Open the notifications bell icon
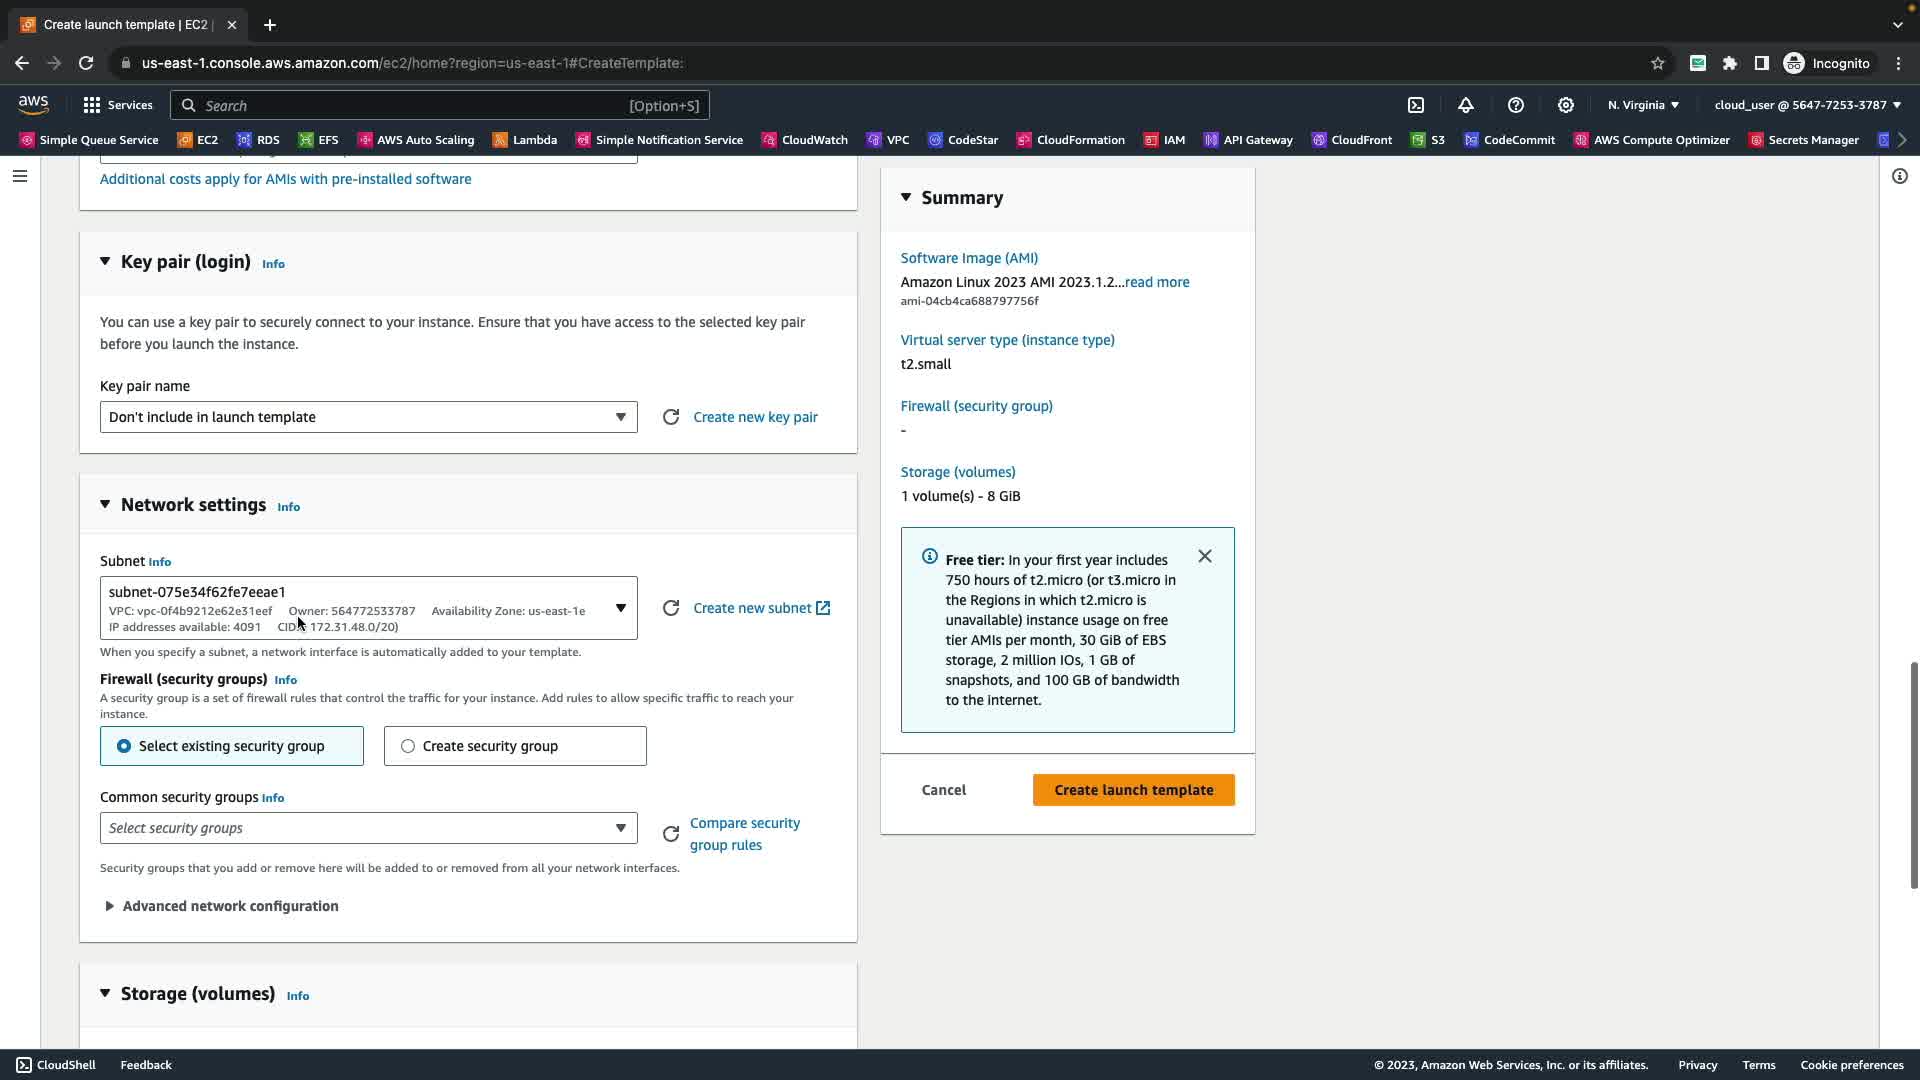This screenshot has width=1920, height=1080. [x=1466, y=105]
